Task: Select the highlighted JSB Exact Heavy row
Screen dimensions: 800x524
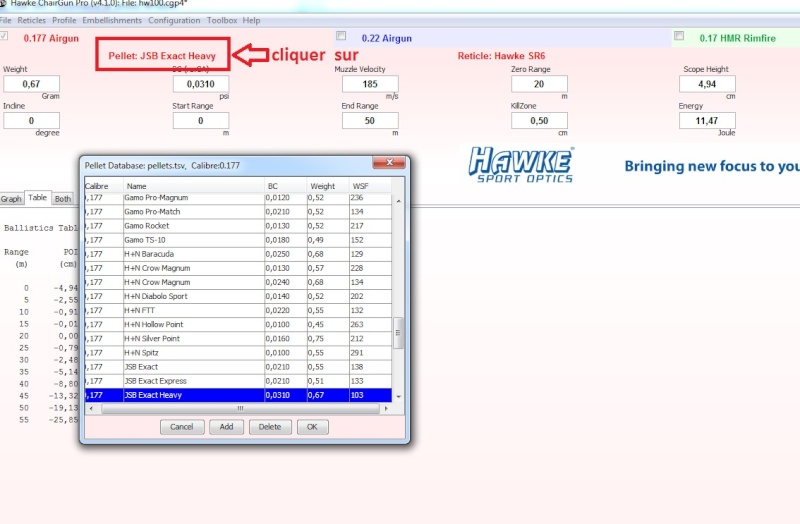Action: [x=238, y=395]
